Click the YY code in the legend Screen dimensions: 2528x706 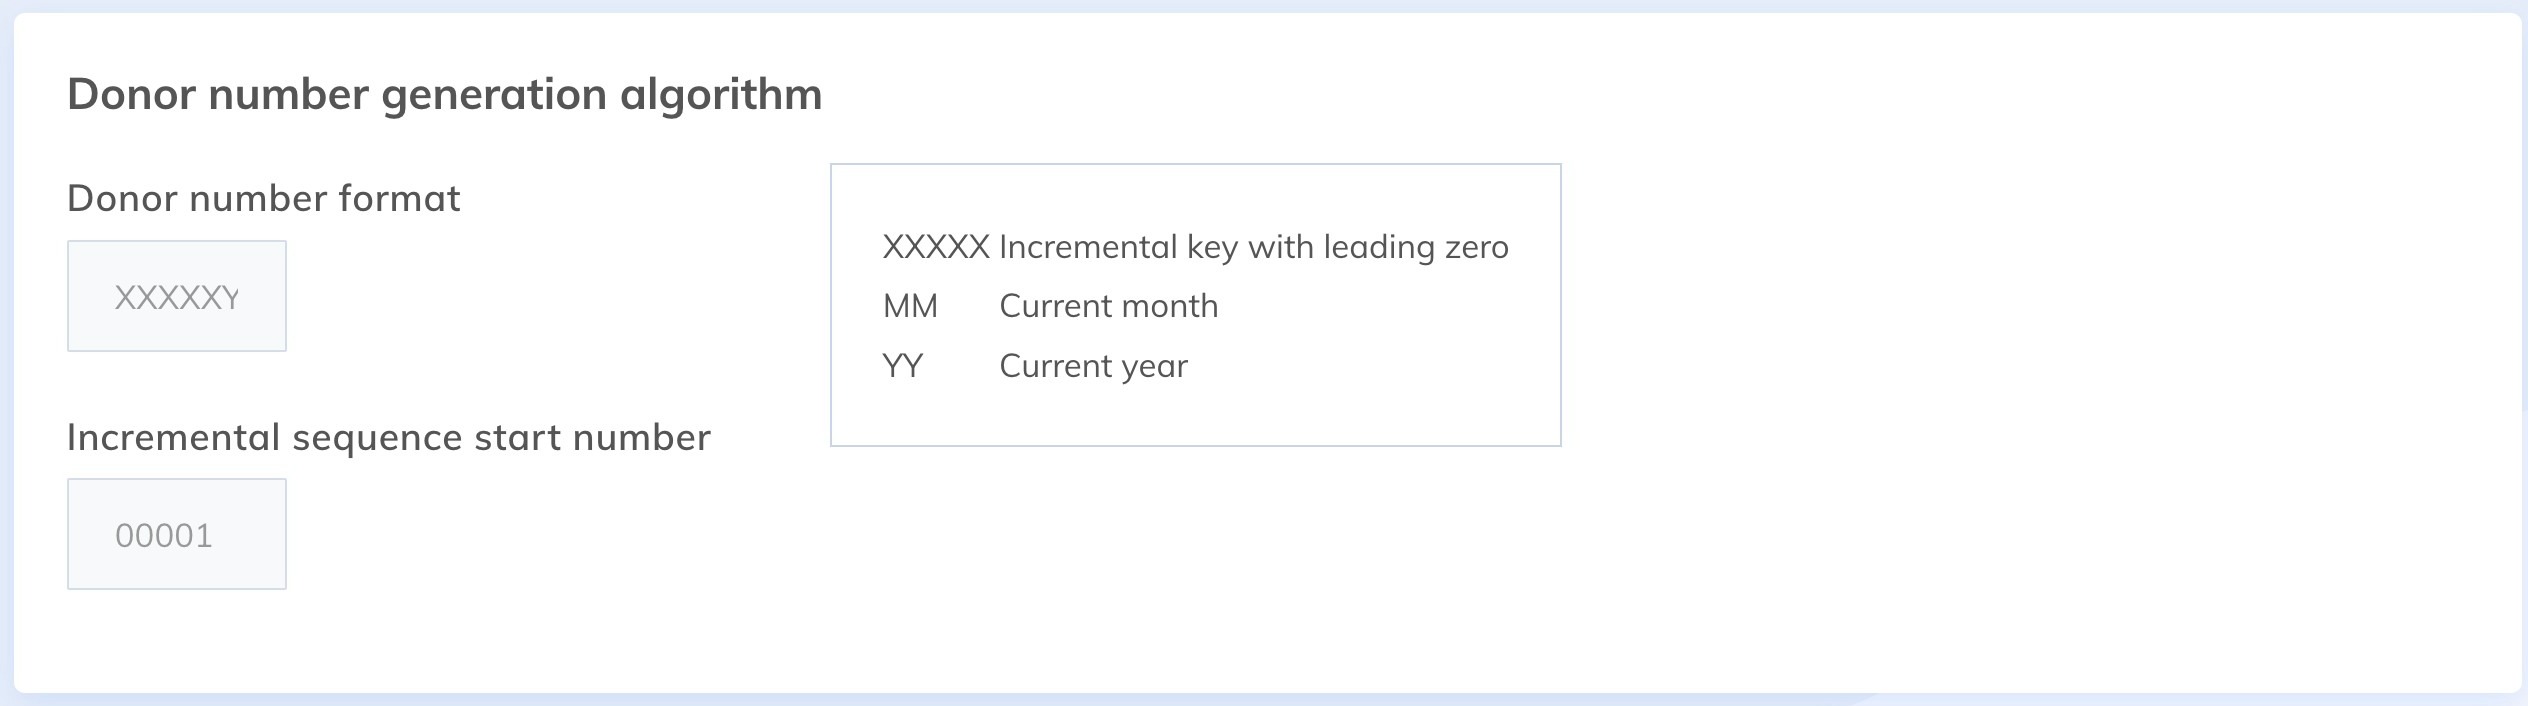coord(902,366)
